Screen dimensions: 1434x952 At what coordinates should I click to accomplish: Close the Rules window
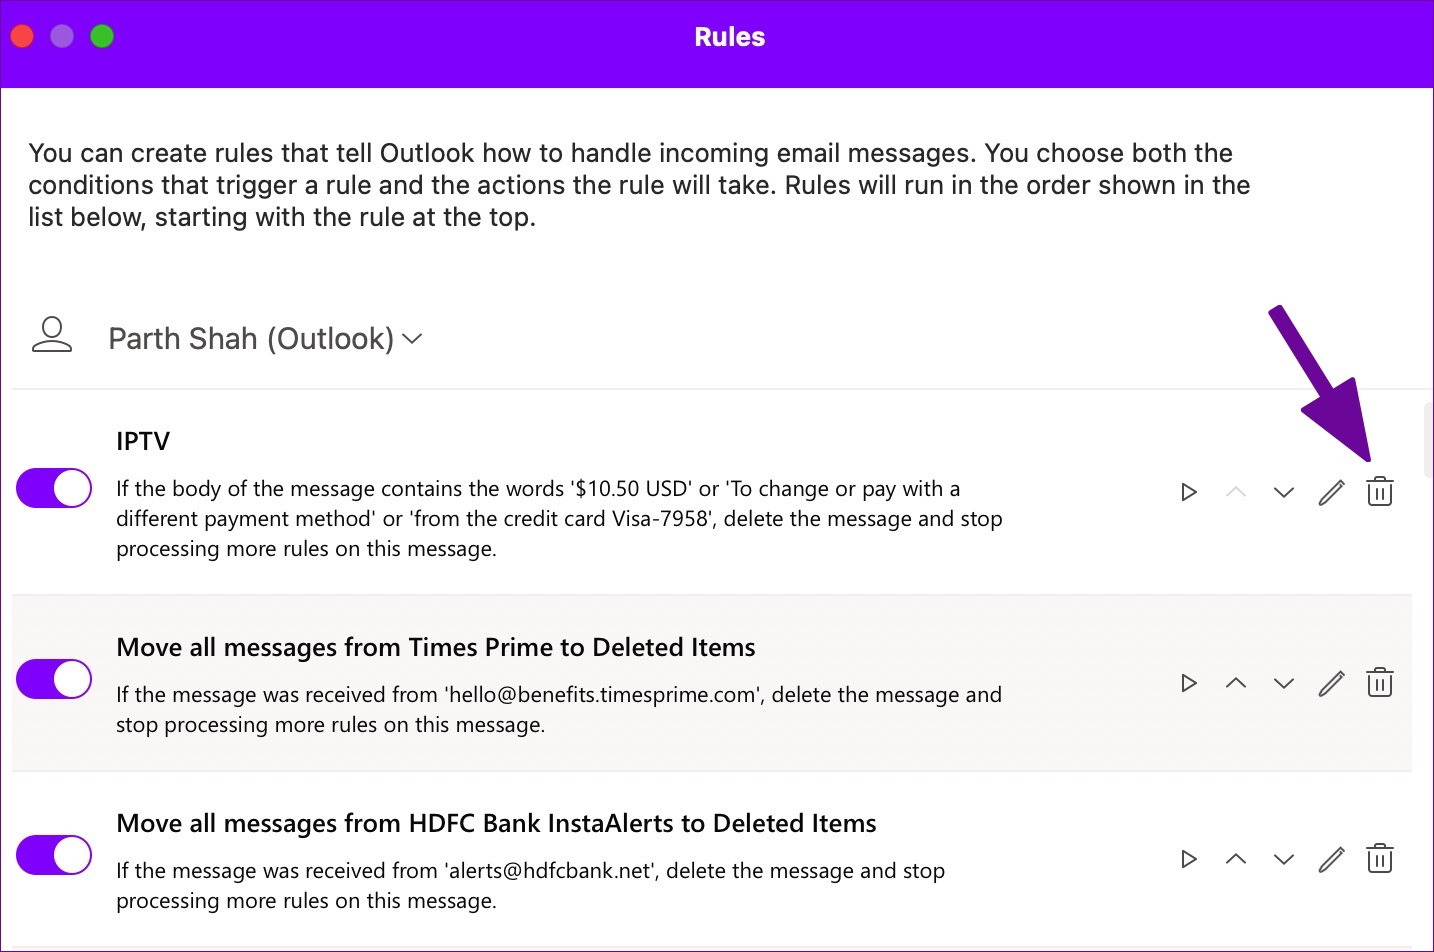pyautogui.click(x=22, y=37)
